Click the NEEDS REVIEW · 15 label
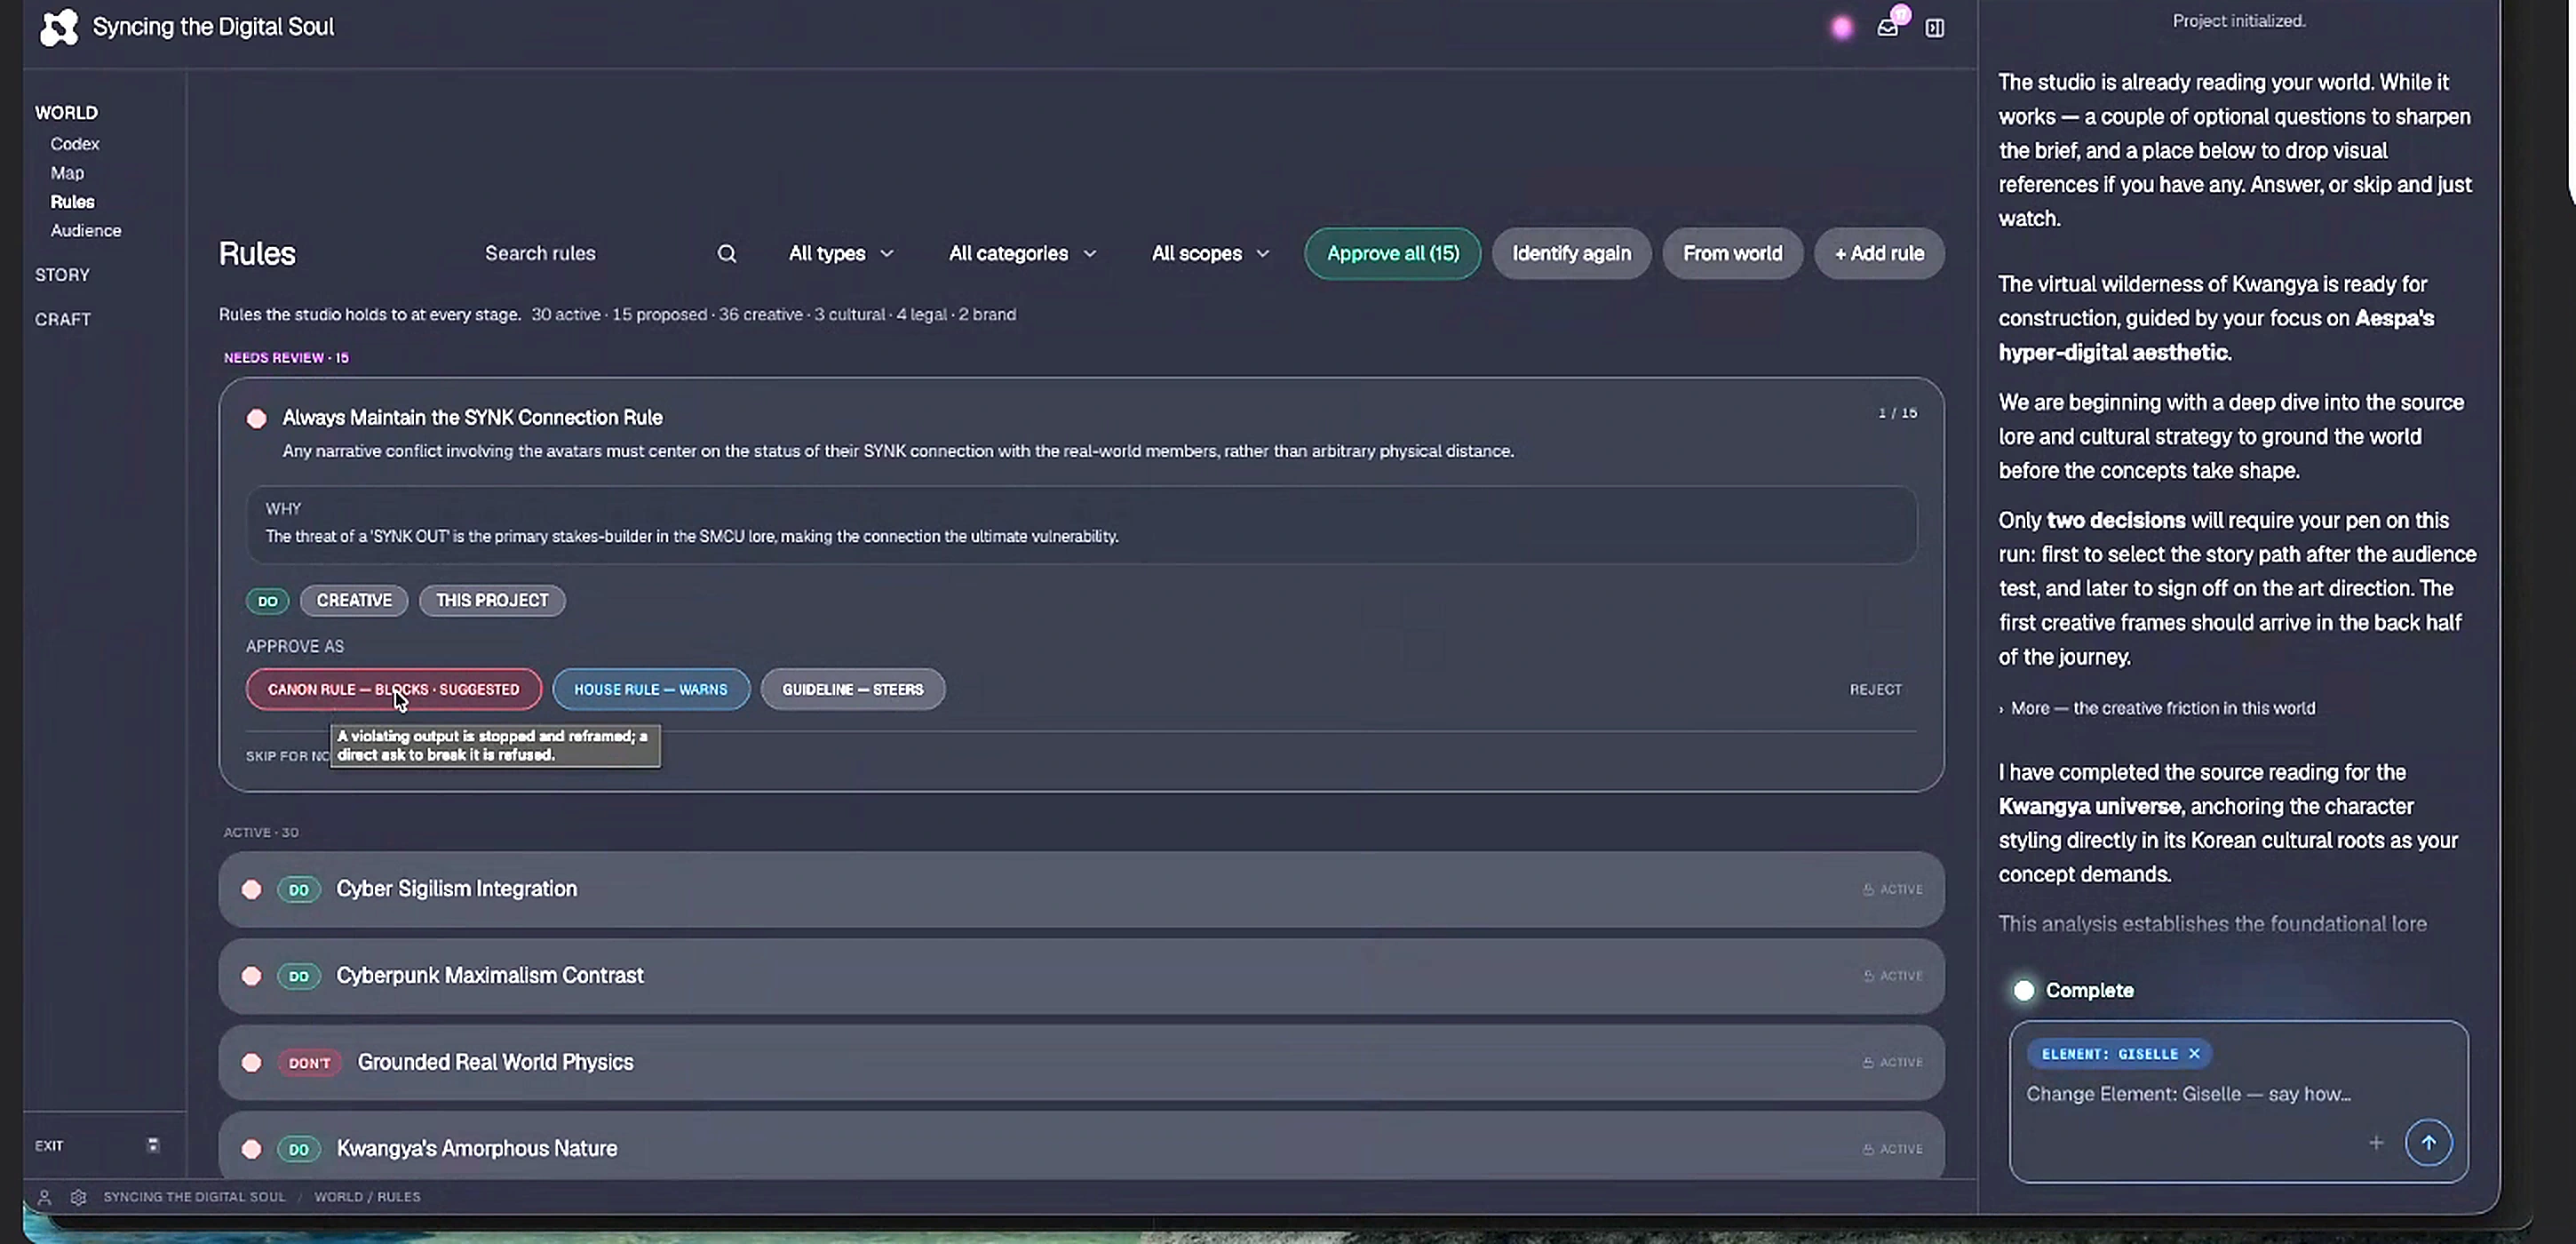This screenshot has height=1244, width=2576. point(286,358)
